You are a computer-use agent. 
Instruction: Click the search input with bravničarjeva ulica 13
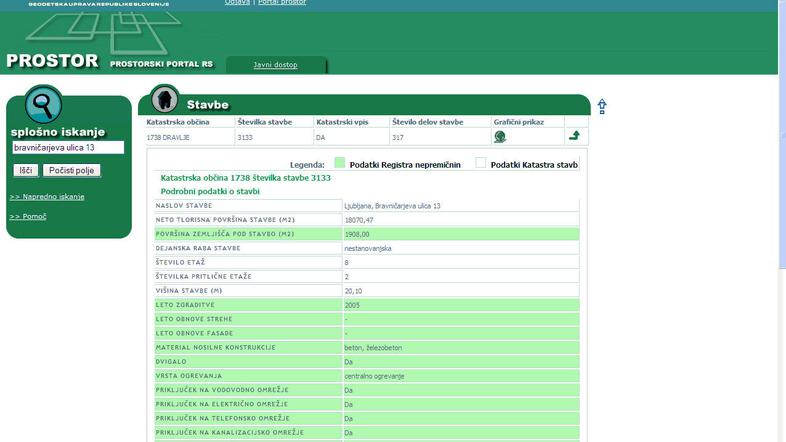tap(68, 148)
